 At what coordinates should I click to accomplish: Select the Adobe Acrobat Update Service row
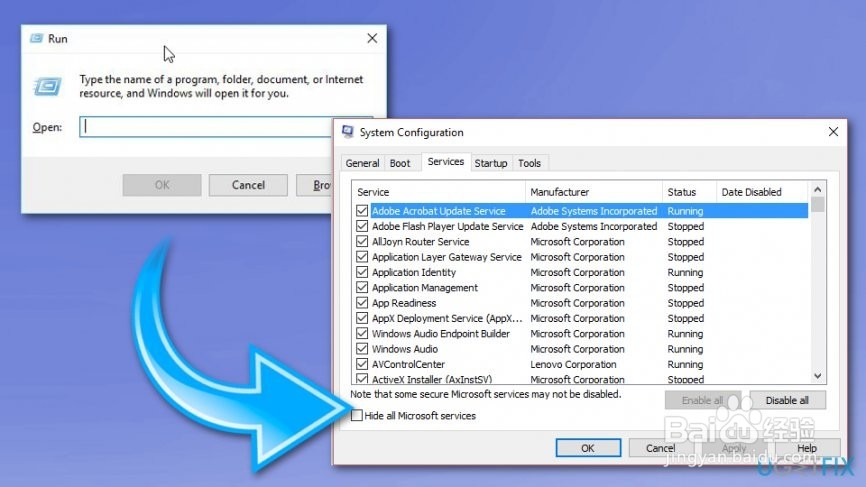(582, 211)
